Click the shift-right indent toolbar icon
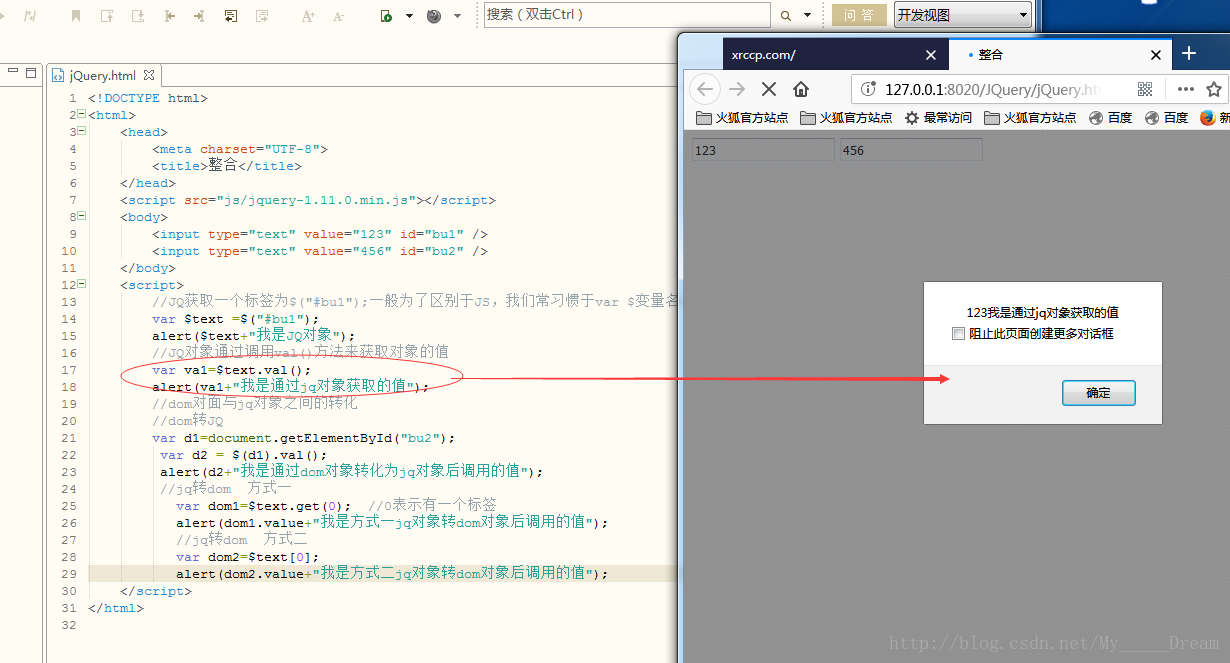This screenshot has height=663, width=1230. click(199, 16)
